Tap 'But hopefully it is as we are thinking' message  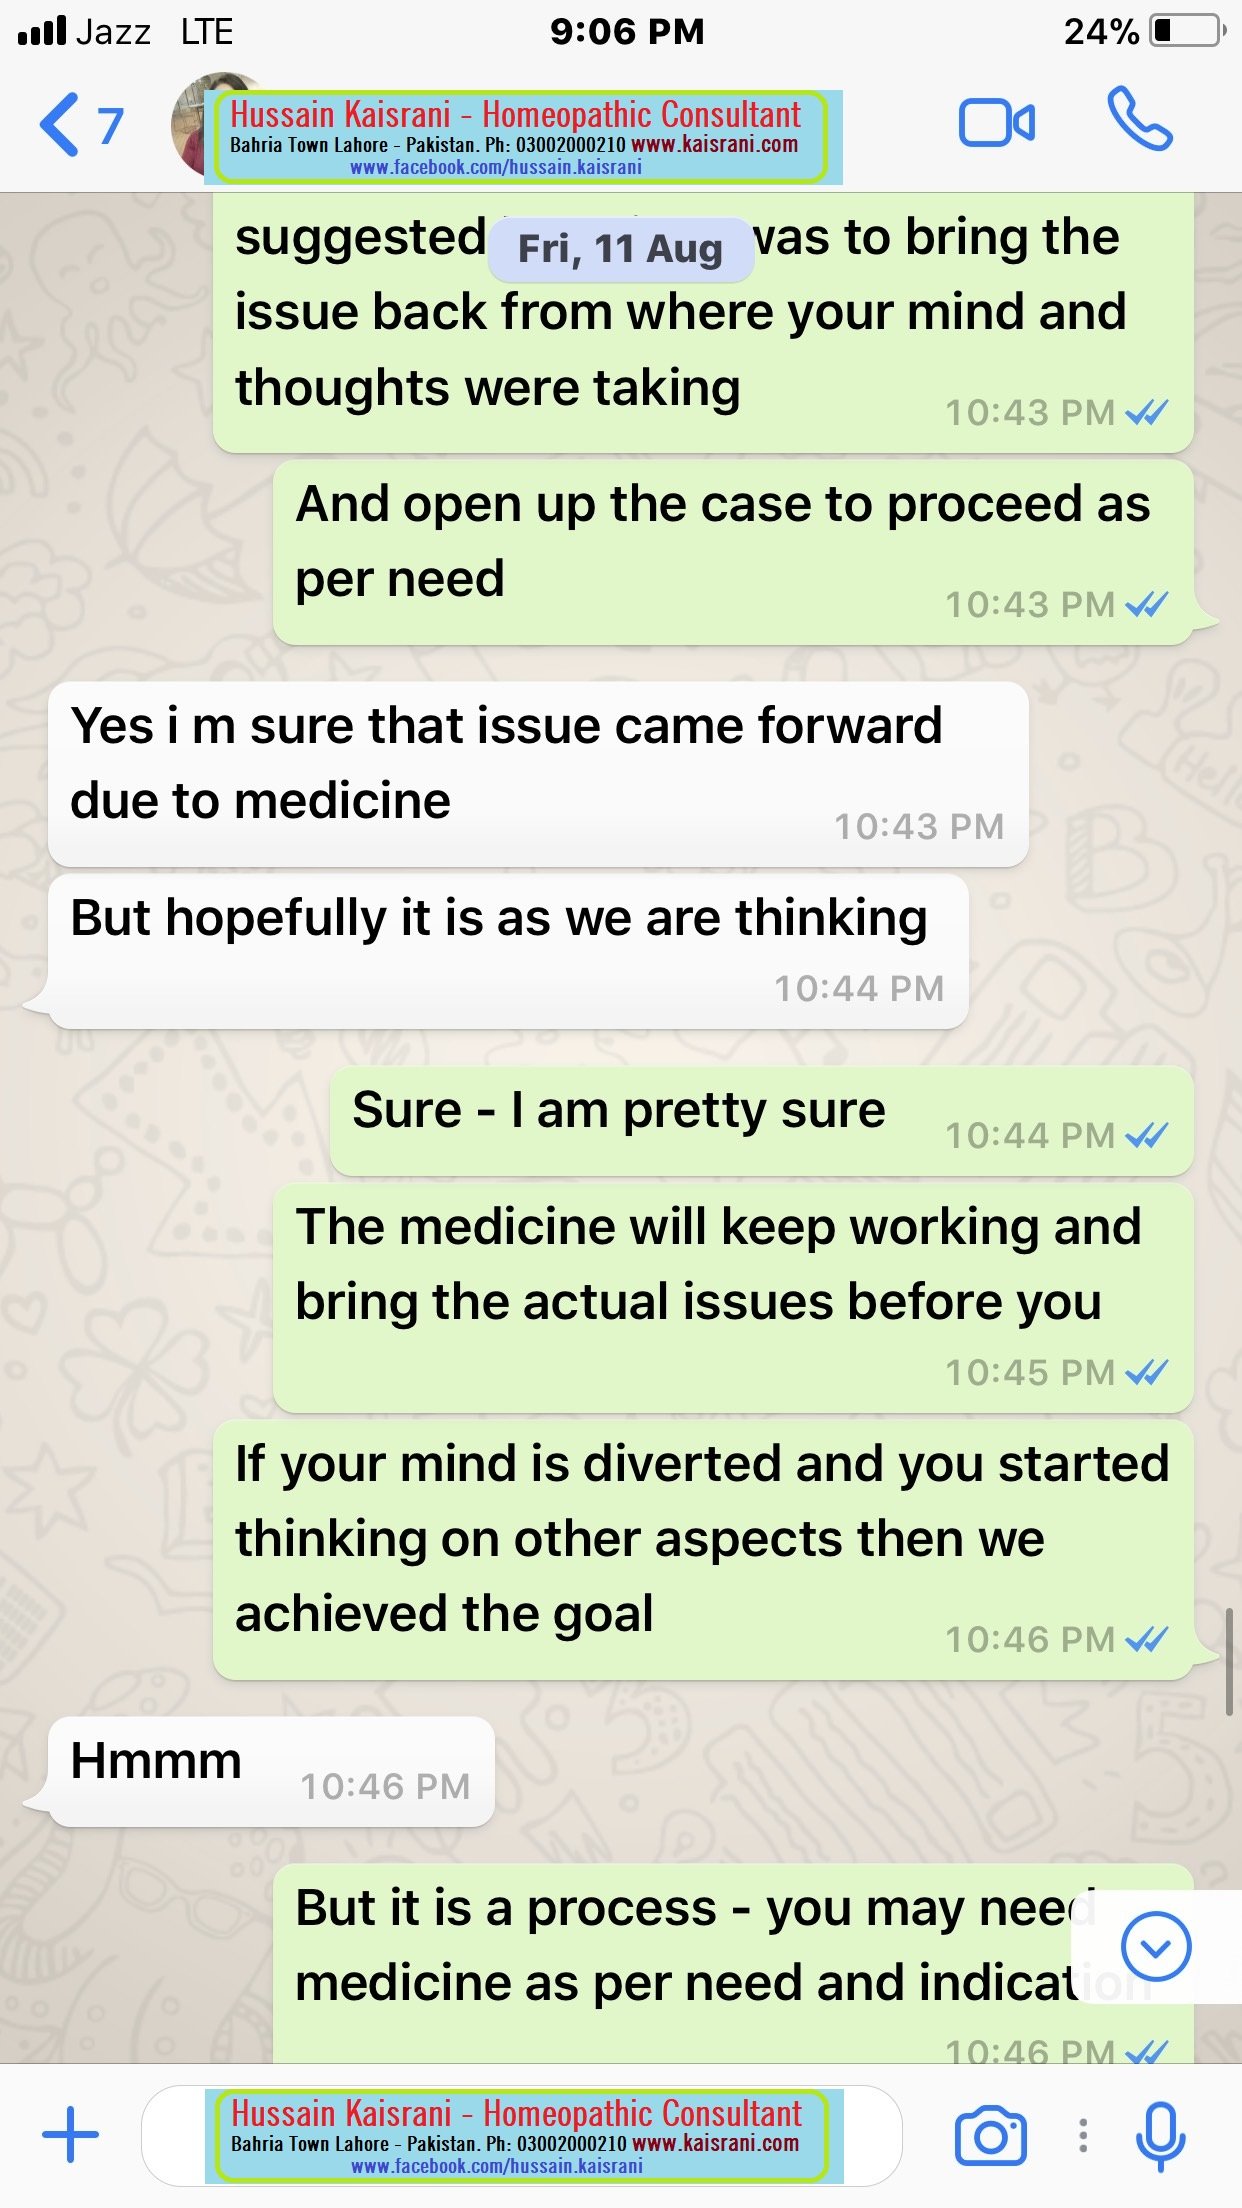508,951
